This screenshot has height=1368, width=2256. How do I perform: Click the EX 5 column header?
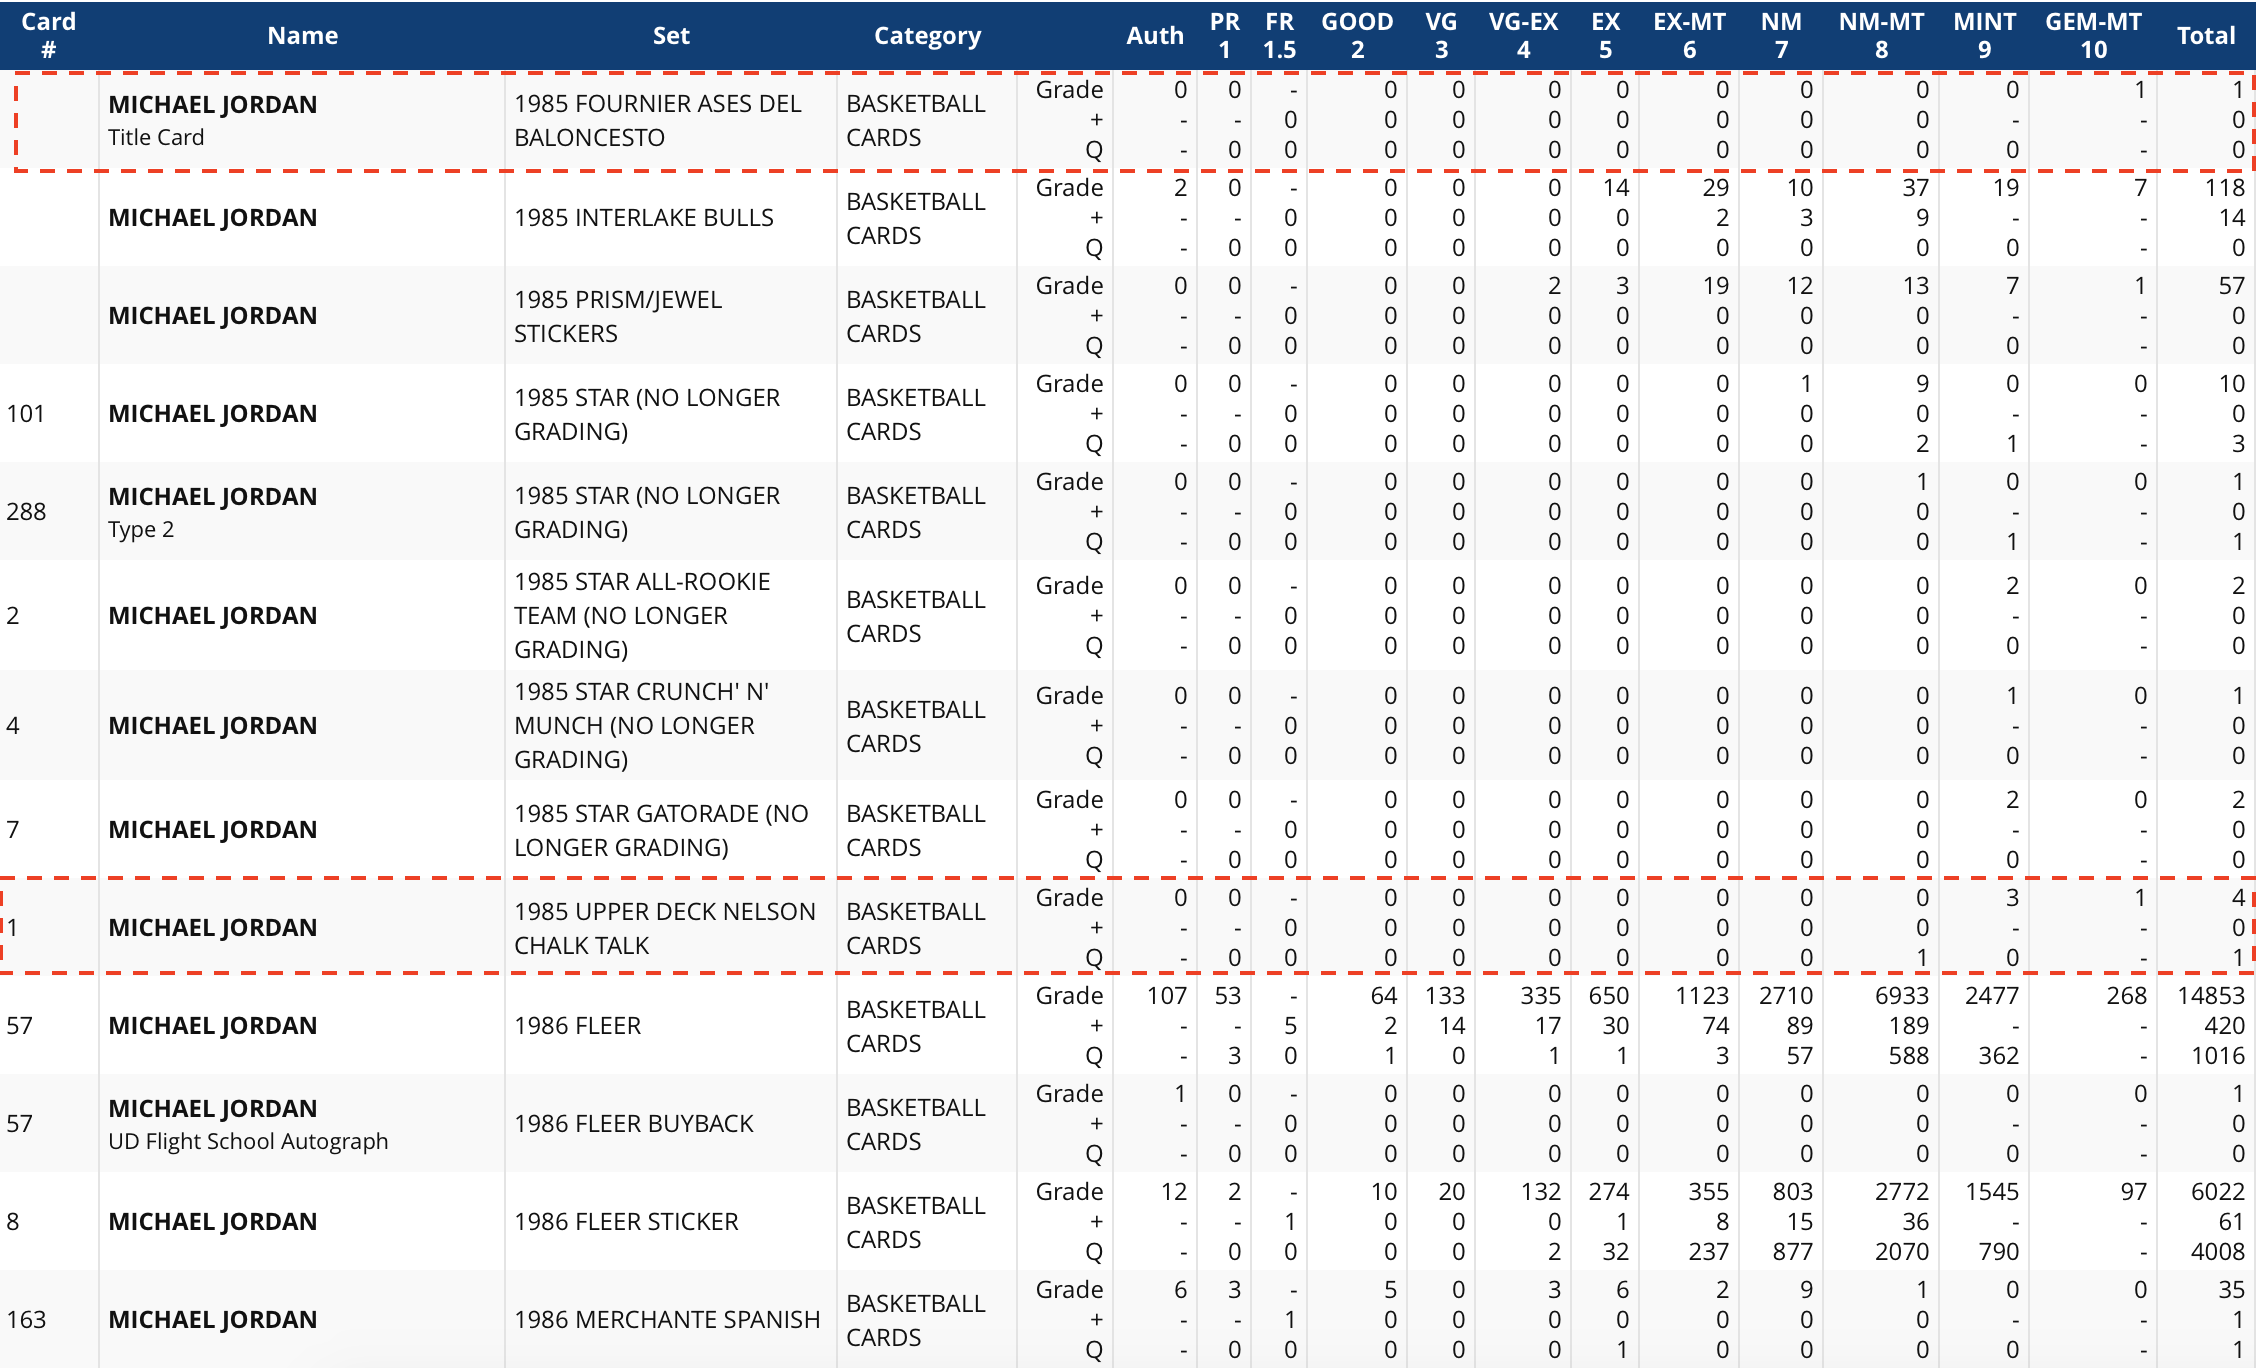(1605, 35)
